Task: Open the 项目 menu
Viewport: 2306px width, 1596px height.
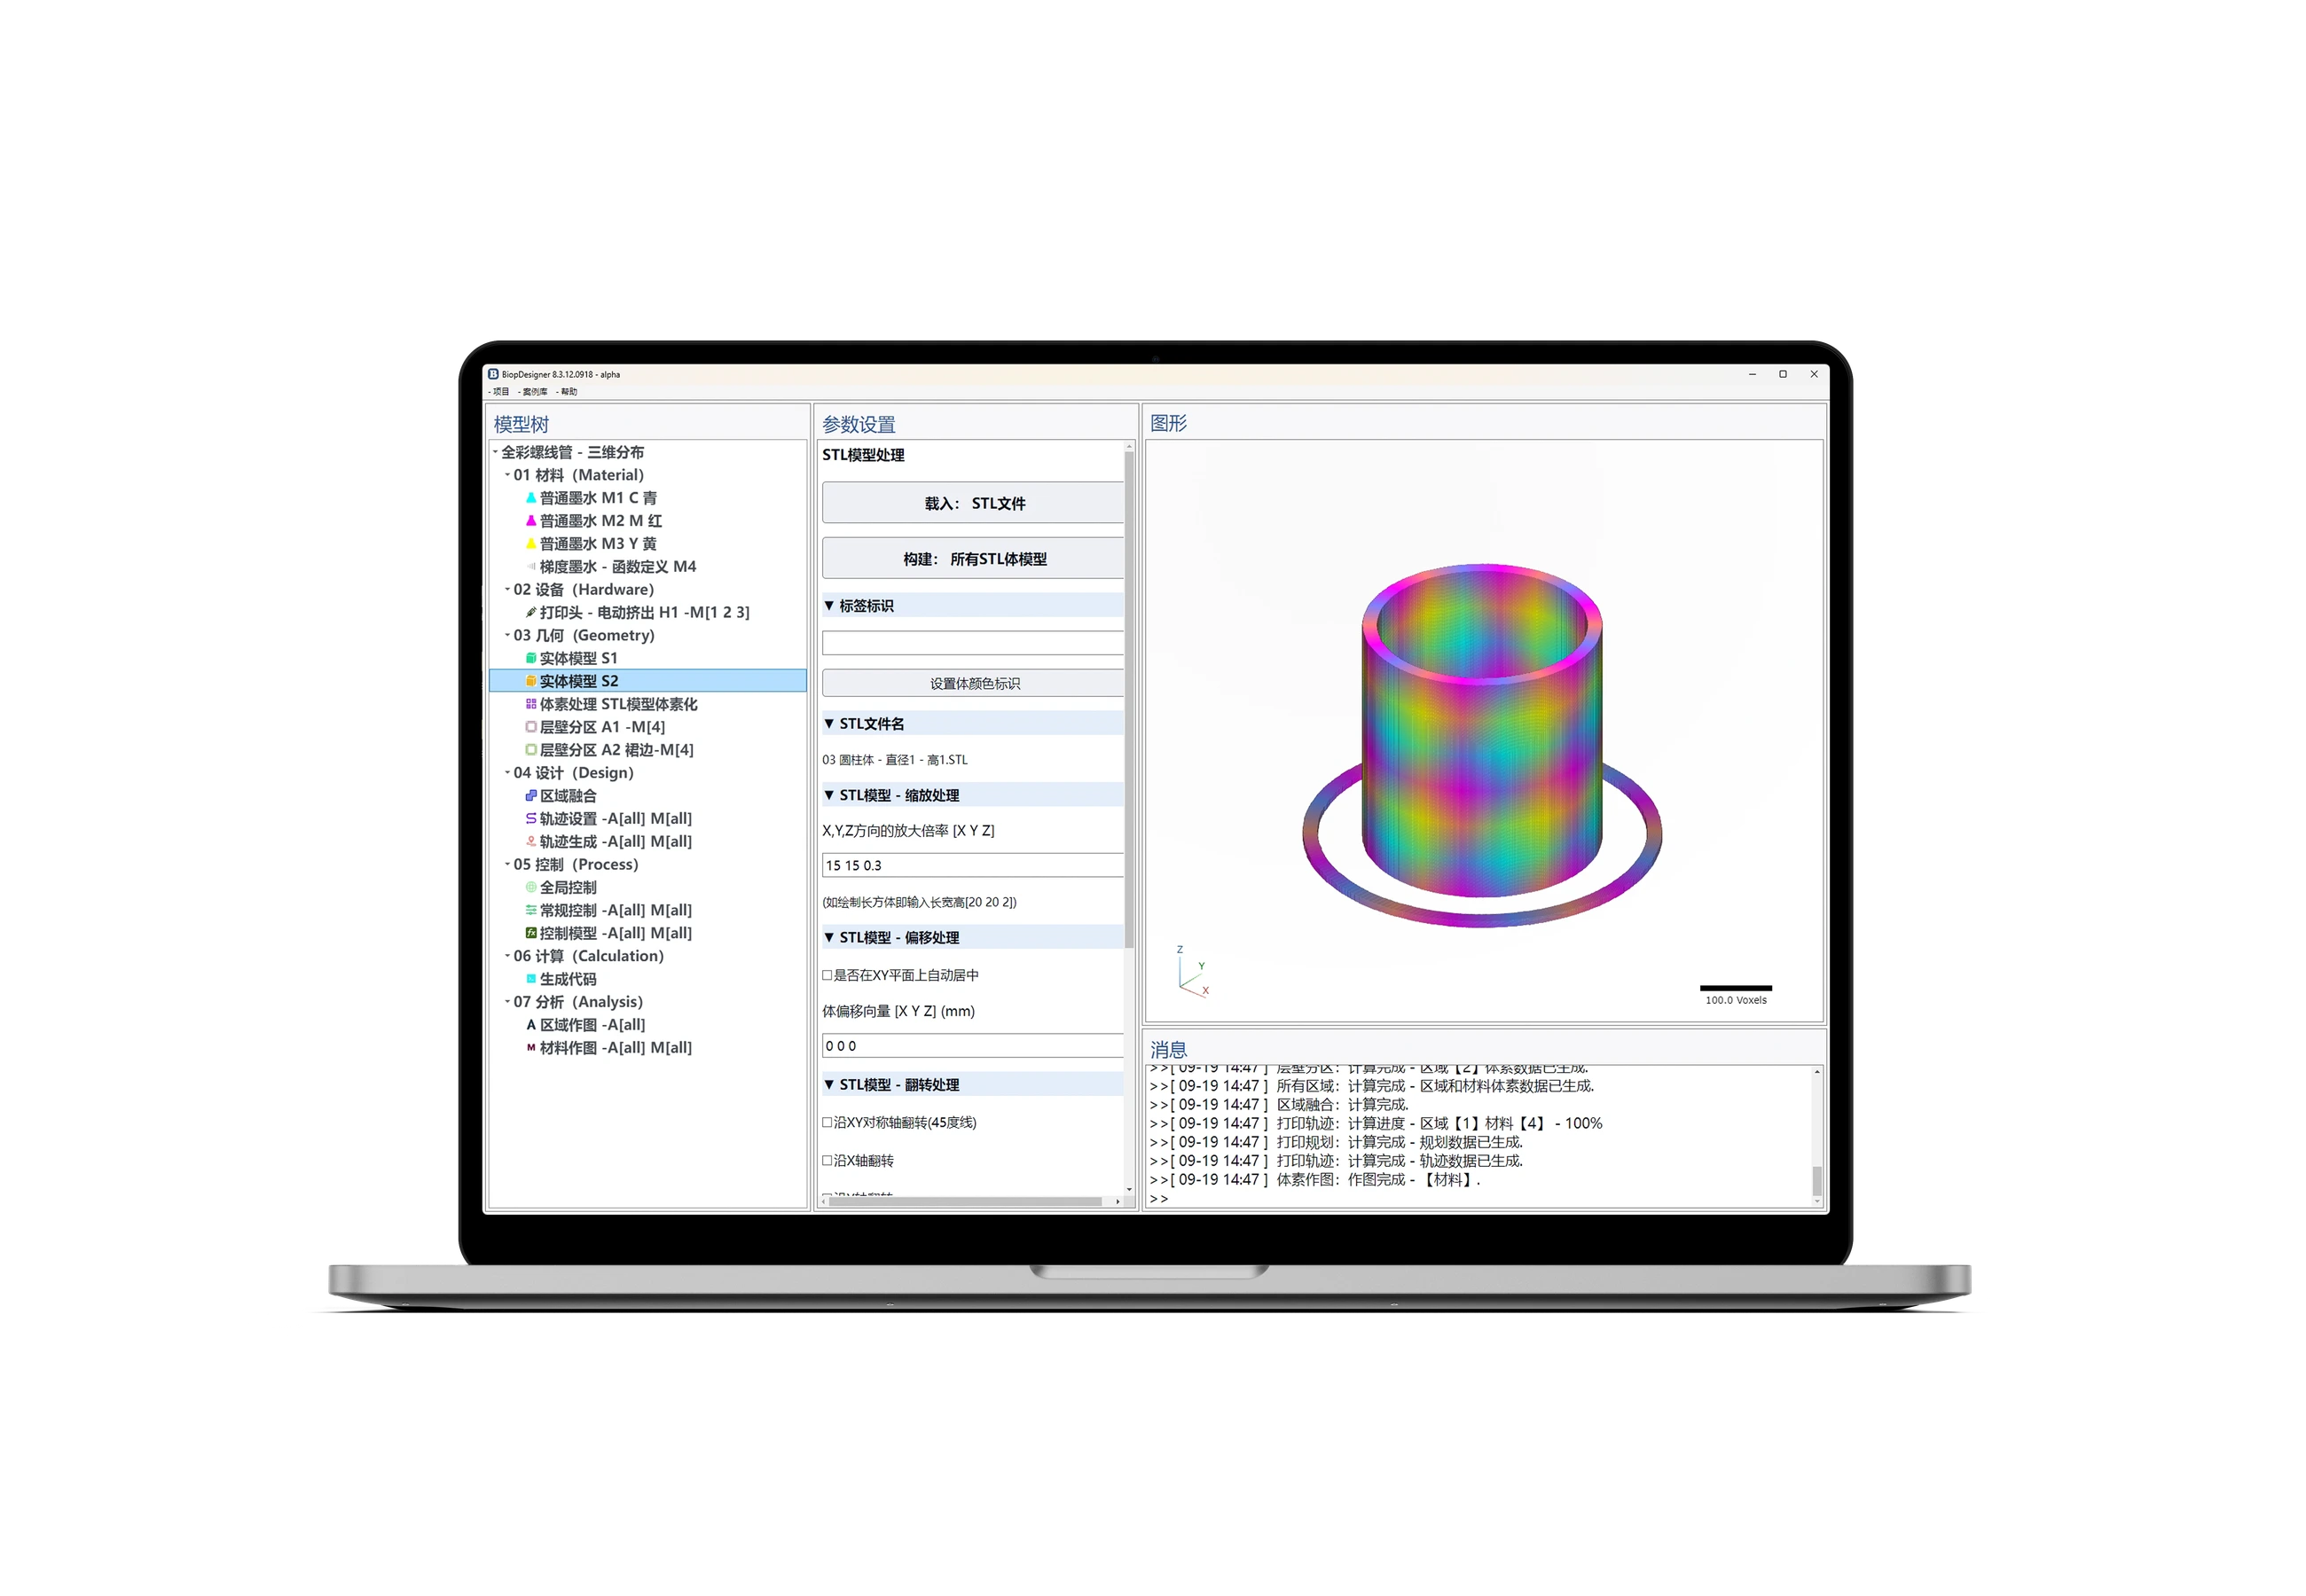Action: click(x=499, y=392)
